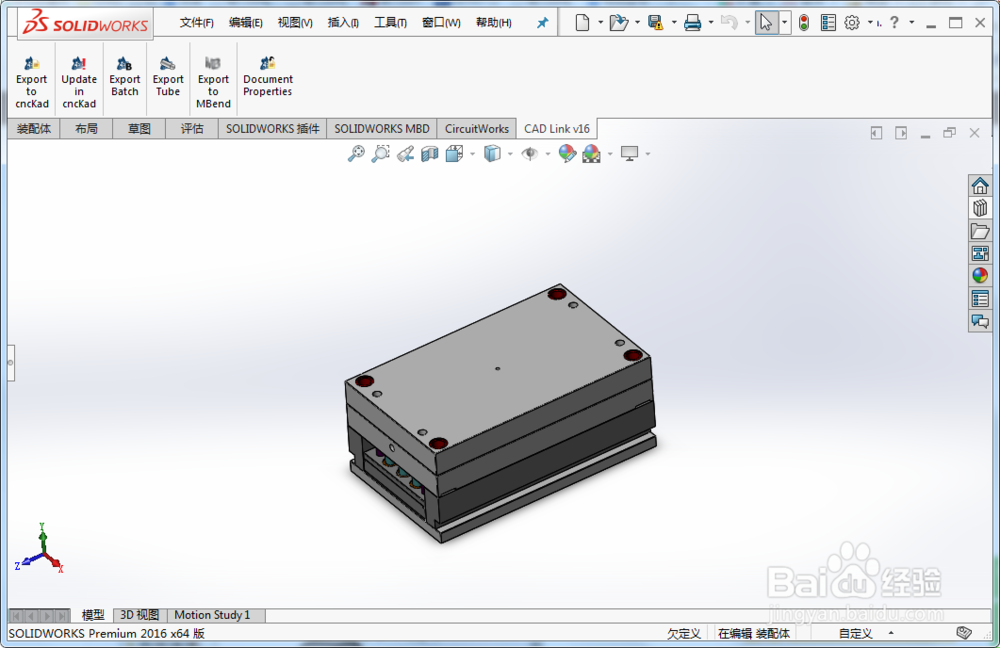Choose Export Tube tool

(168, 76)
